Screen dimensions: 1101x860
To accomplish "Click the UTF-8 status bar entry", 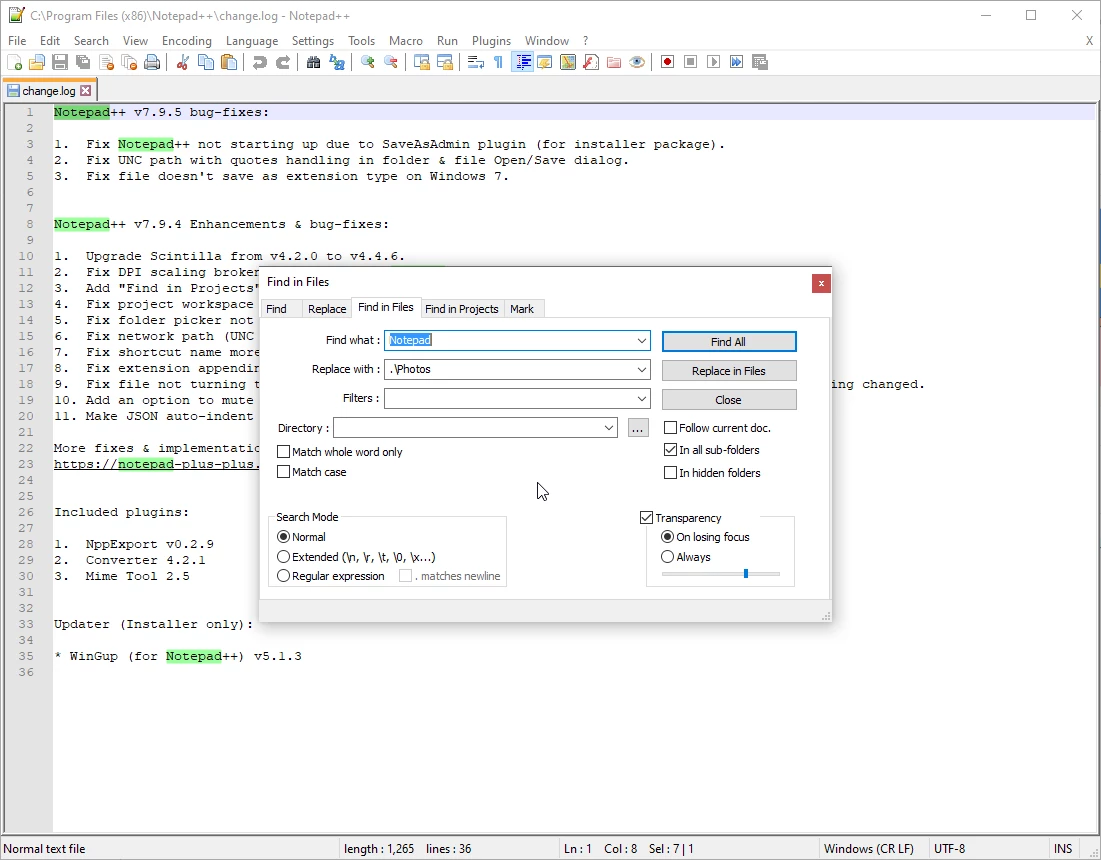I will [949, 849].
